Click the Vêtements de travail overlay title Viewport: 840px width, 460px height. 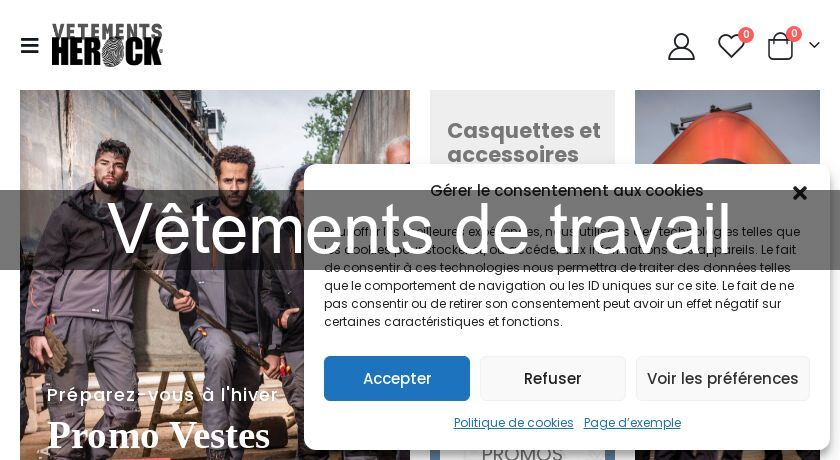(x=419, y=229)
